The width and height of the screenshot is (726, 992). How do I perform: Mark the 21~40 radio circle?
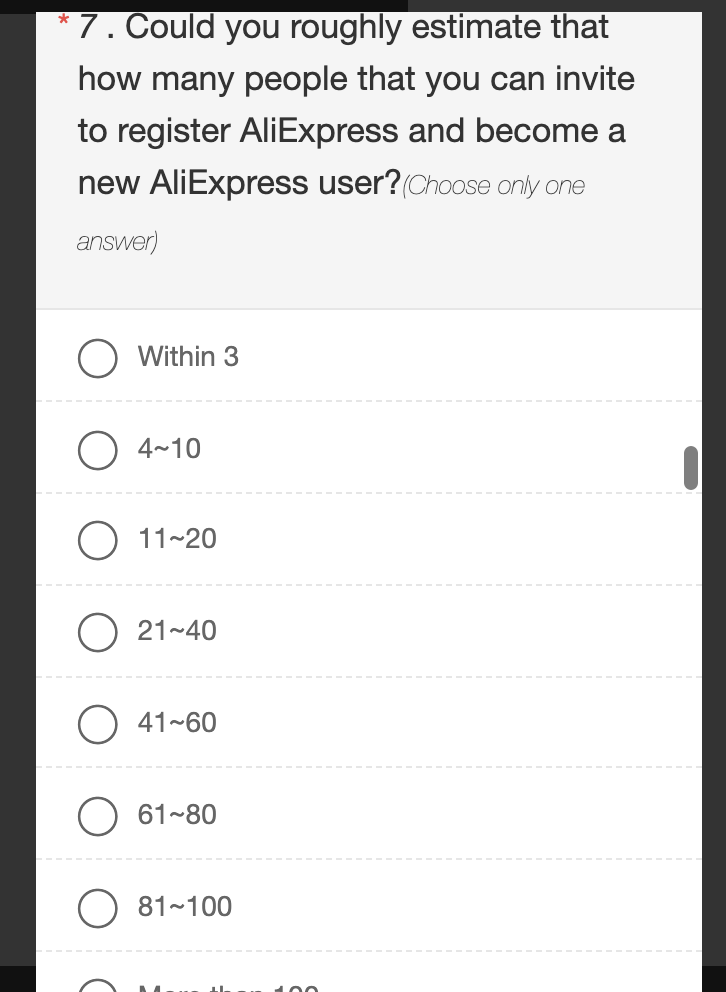(97, 632)
